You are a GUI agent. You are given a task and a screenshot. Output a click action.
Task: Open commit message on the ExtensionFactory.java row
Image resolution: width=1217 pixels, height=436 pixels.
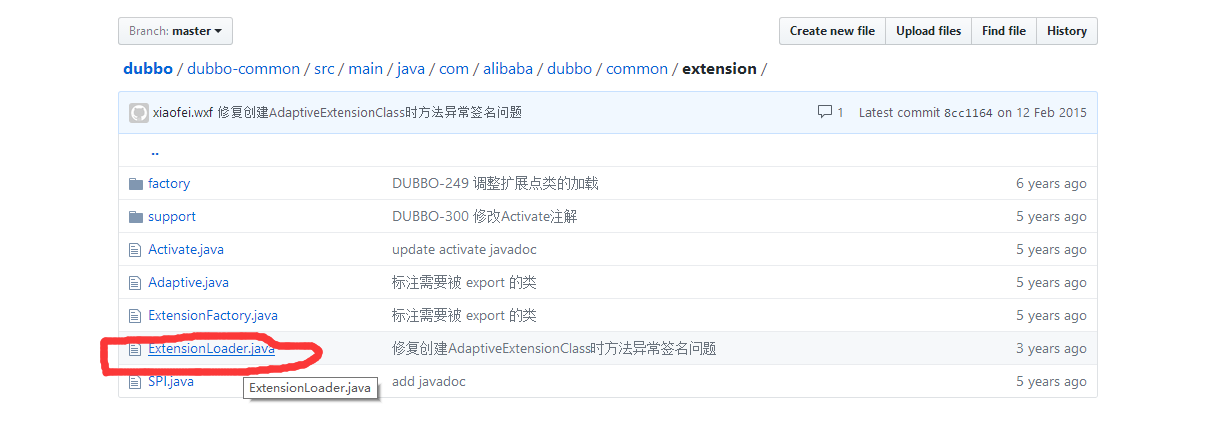pyautogui.click(x=464, y=316)
